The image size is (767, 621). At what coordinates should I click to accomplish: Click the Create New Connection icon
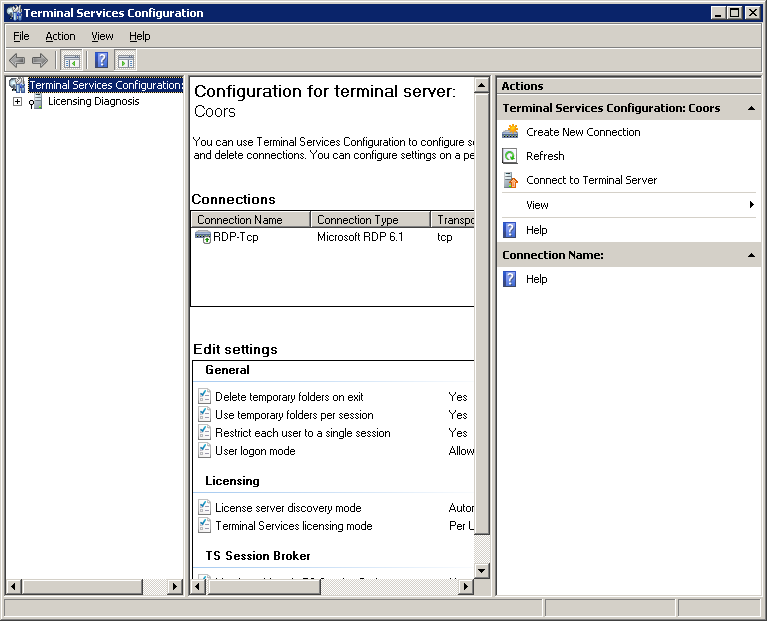point(510,132)
